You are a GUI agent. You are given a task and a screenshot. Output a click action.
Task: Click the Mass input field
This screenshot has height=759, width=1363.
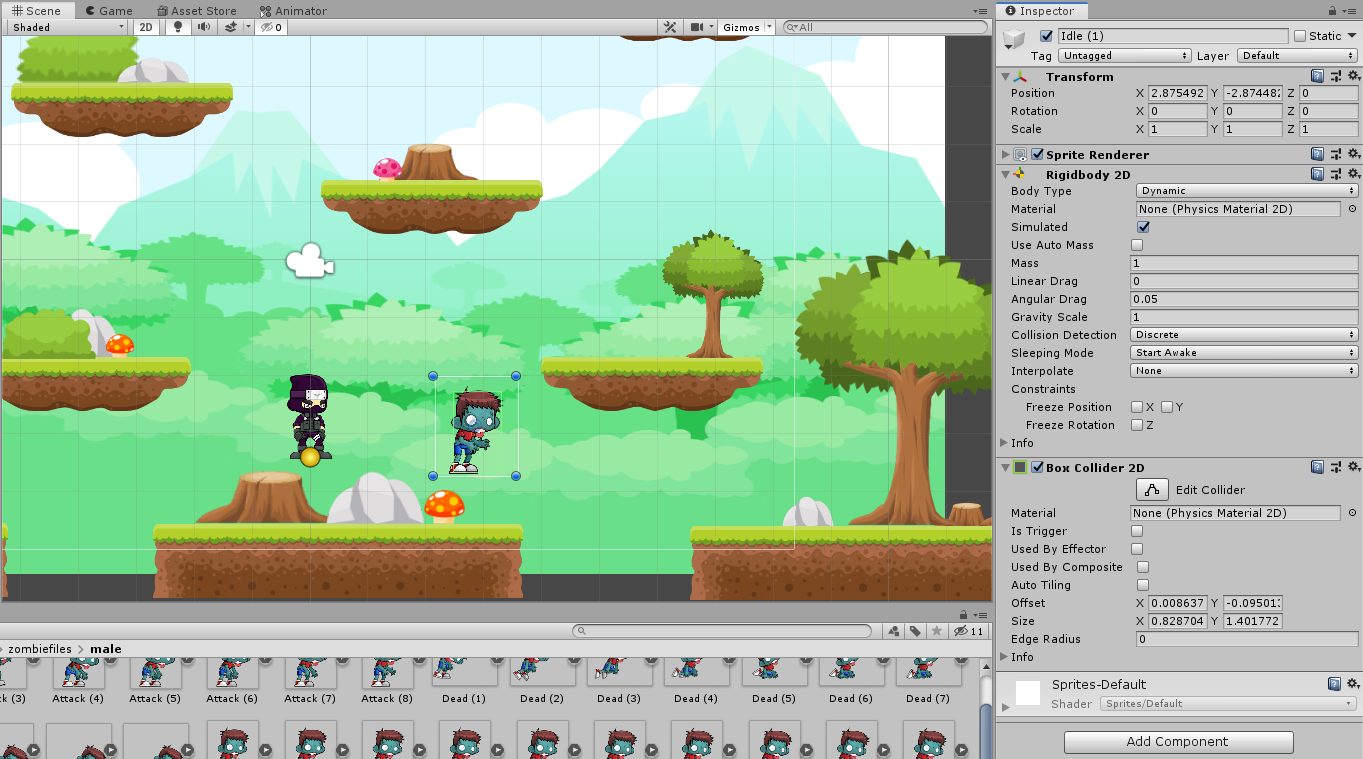coord(1244,263)
